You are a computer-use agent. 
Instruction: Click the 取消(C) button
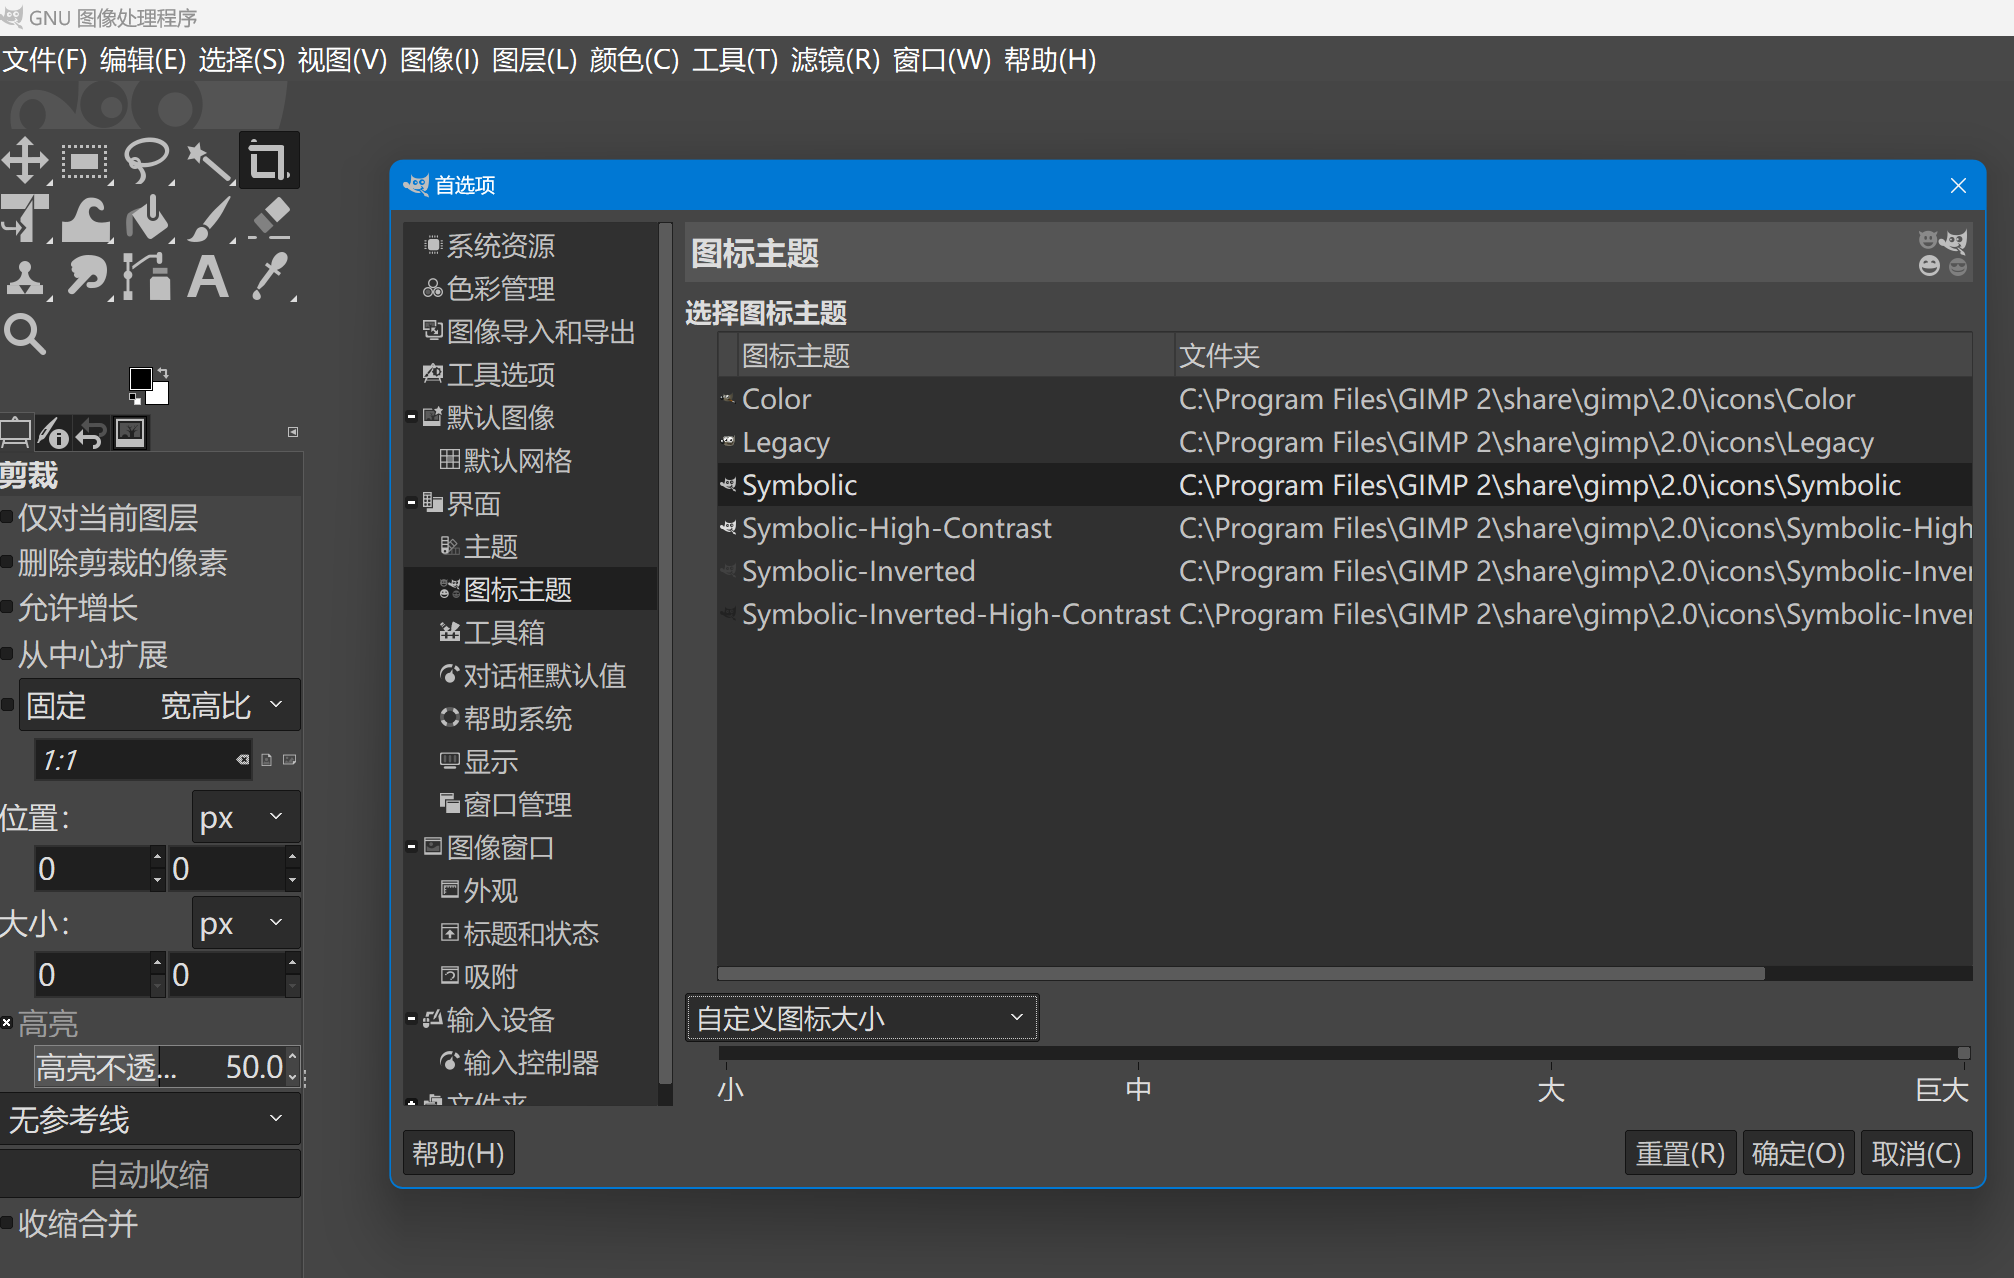(1916, 1154)
